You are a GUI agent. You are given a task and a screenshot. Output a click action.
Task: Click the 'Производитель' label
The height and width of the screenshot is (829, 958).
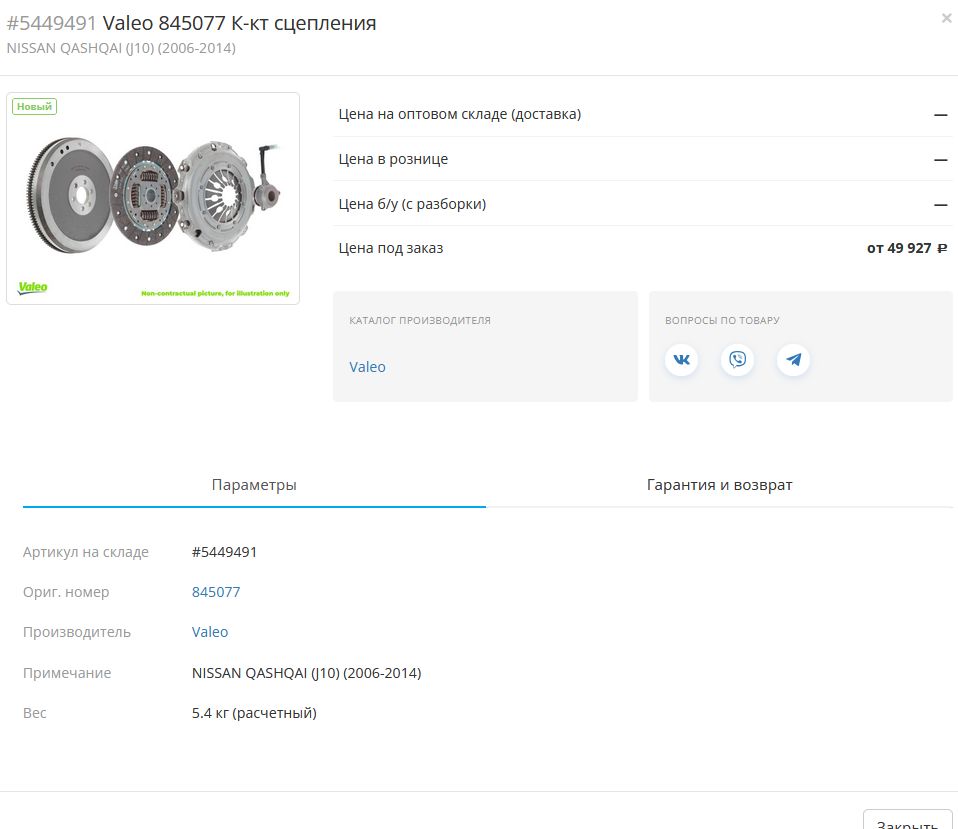click(x=77, y=632)
